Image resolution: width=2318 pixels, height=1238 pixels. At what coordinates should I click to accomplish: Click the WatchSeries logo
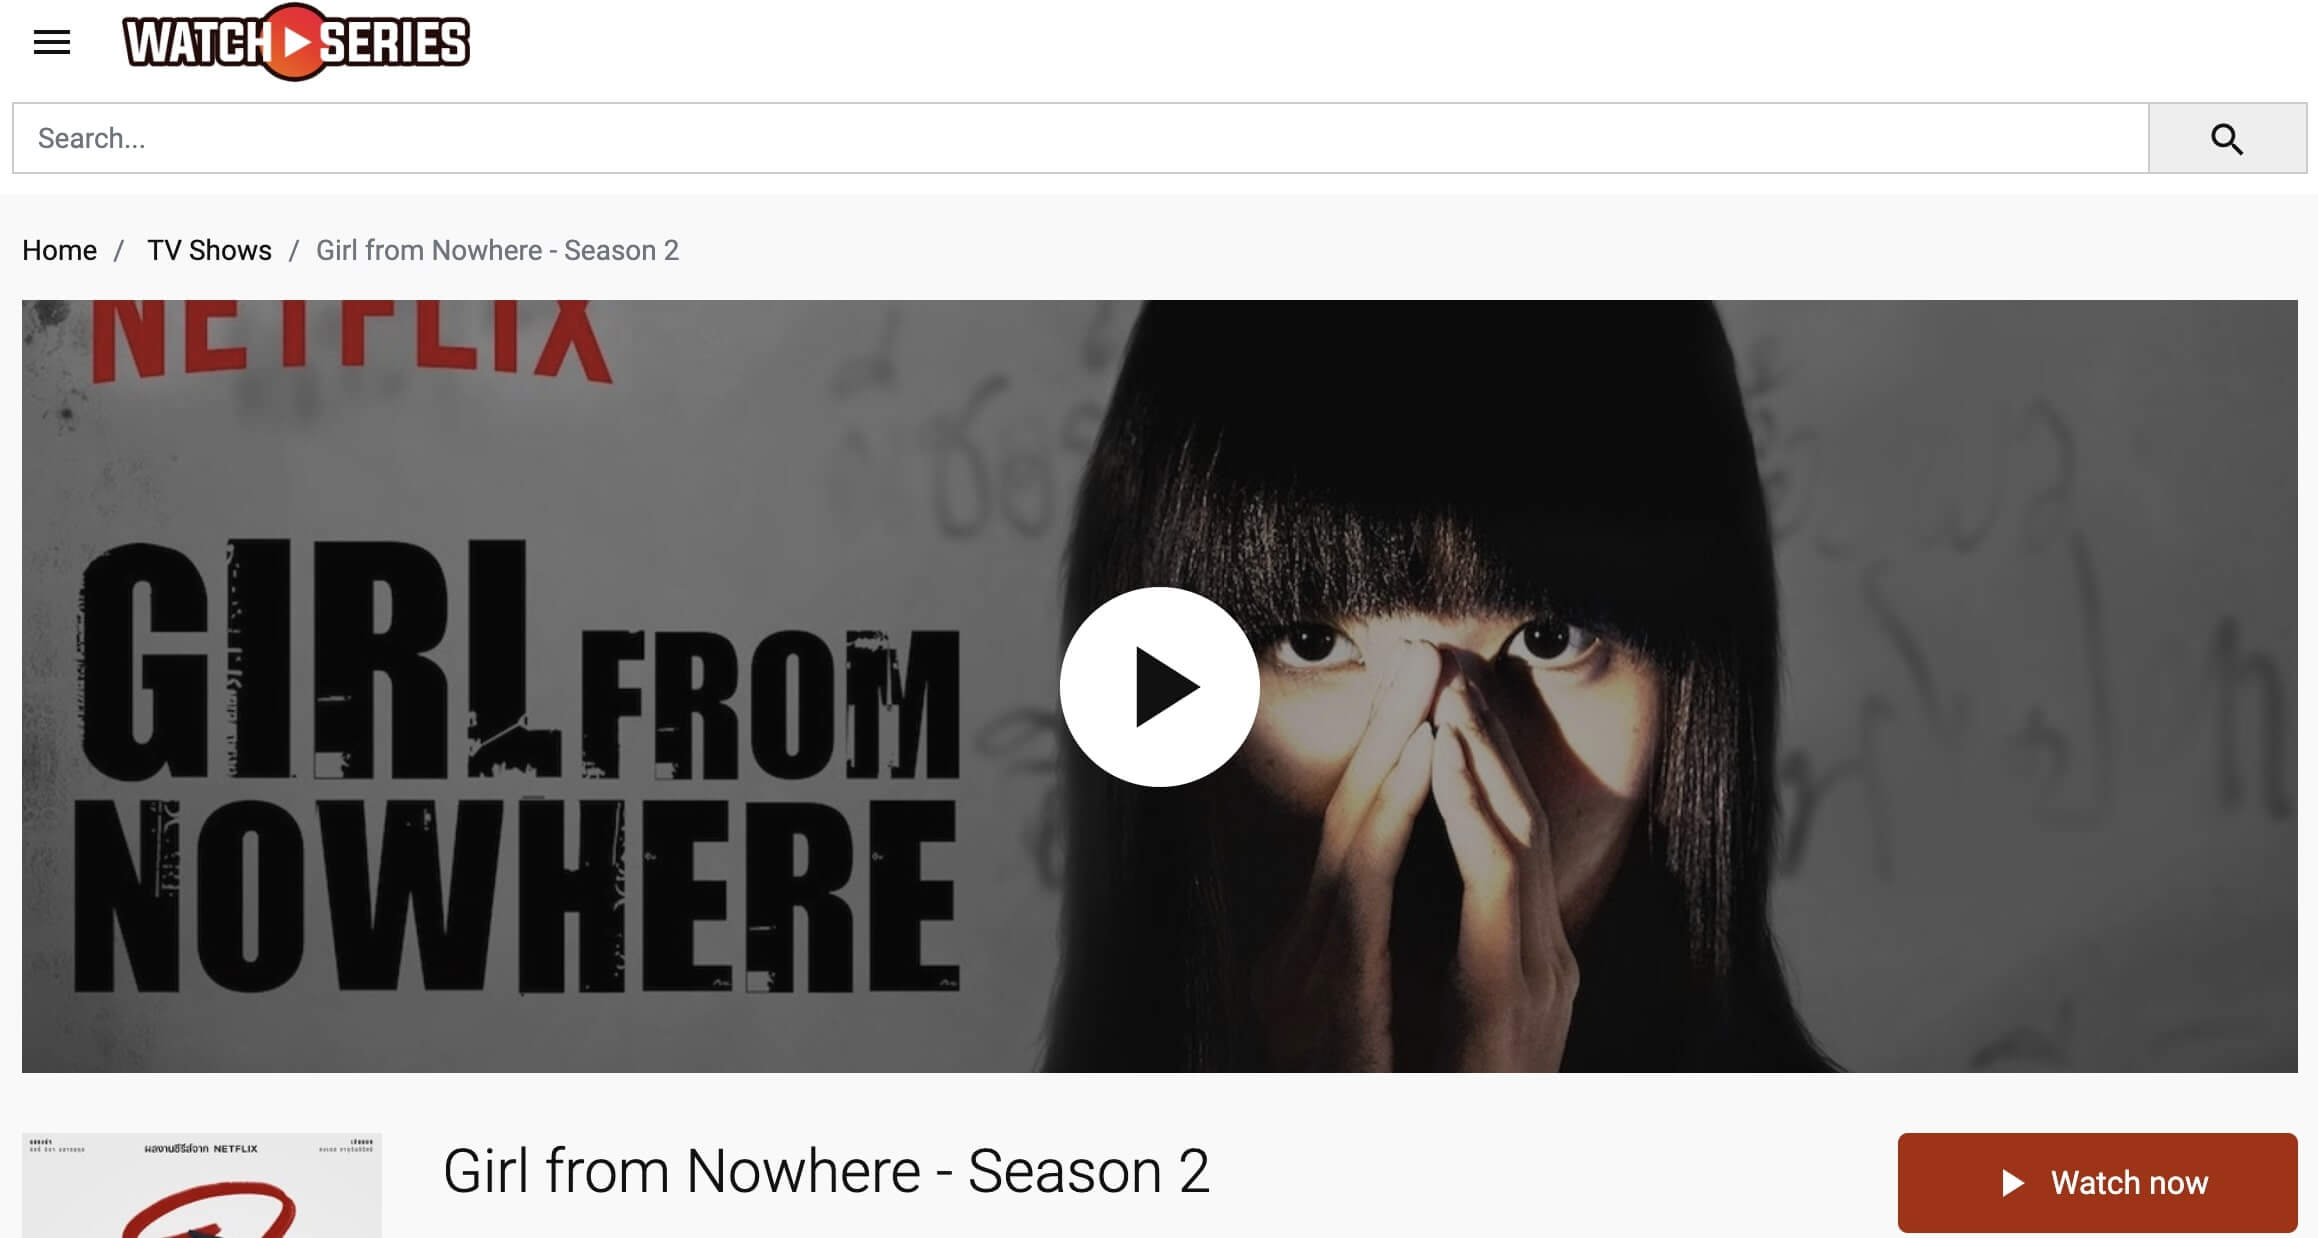tap(296, 42)
